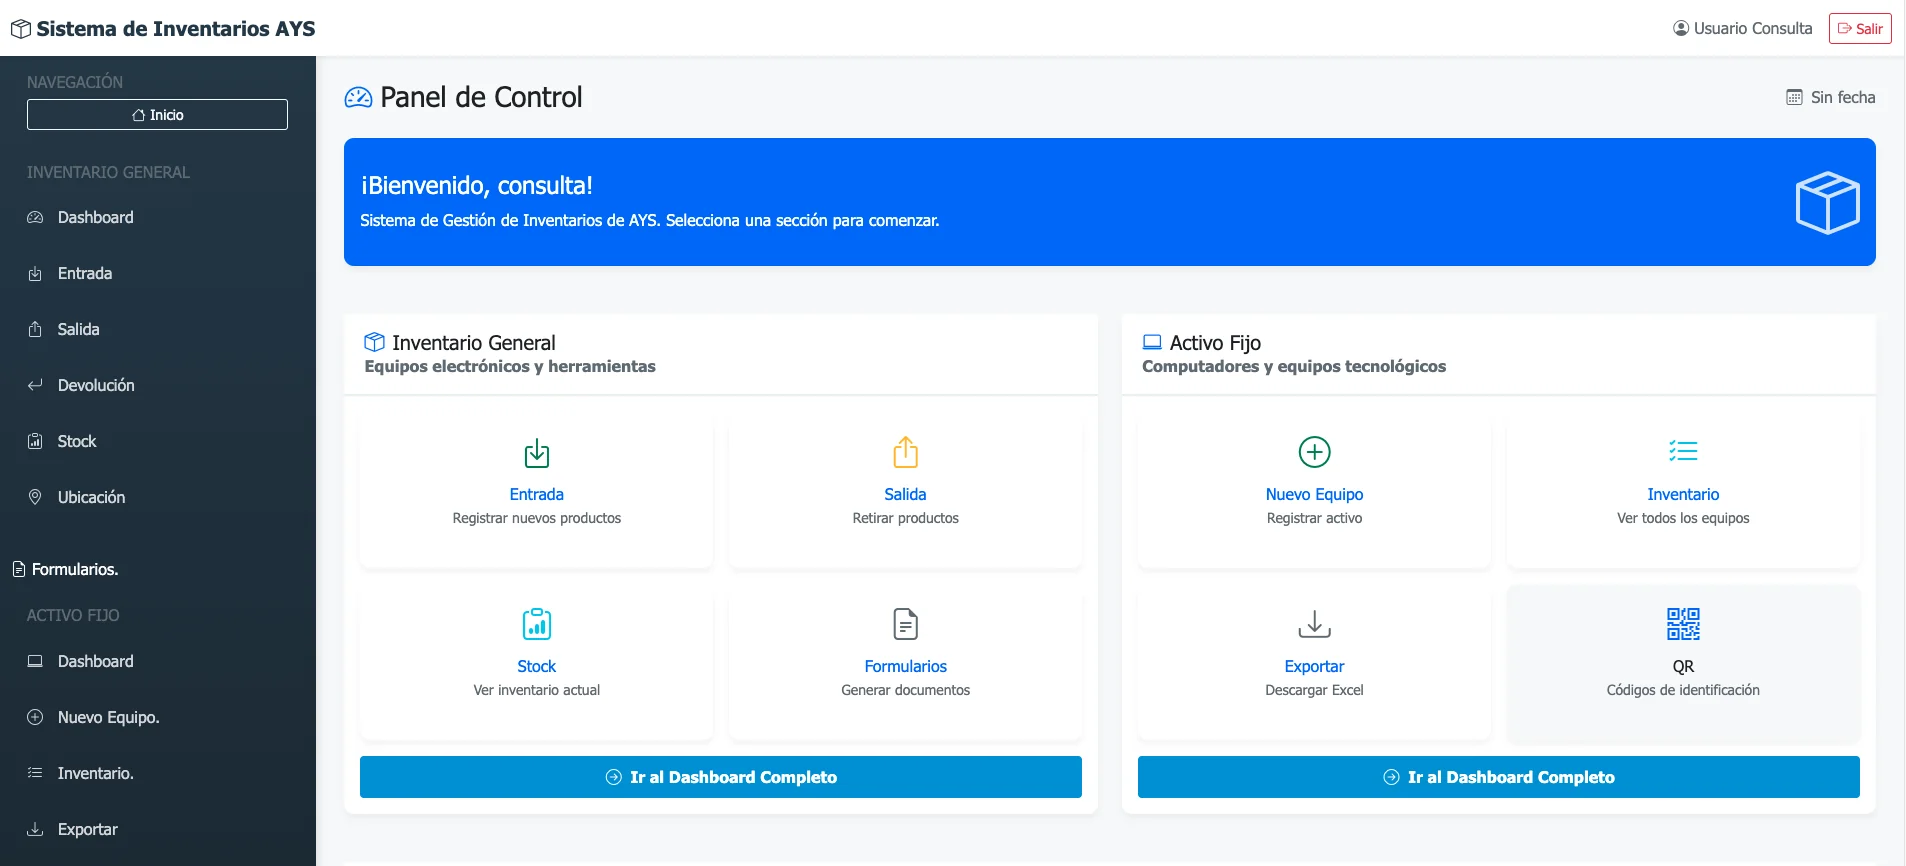Click the green Entrada download-box icon on card
Viewport: 1906px width, 866px height.
[x=537, y=453]
